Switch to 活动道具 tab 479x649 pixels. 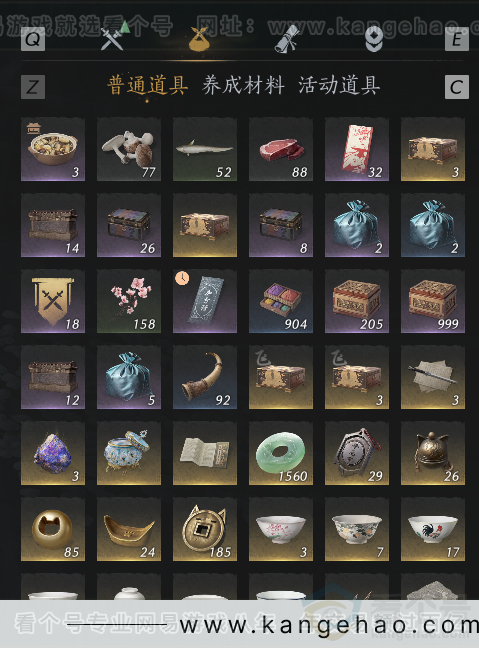click(339, 86)
